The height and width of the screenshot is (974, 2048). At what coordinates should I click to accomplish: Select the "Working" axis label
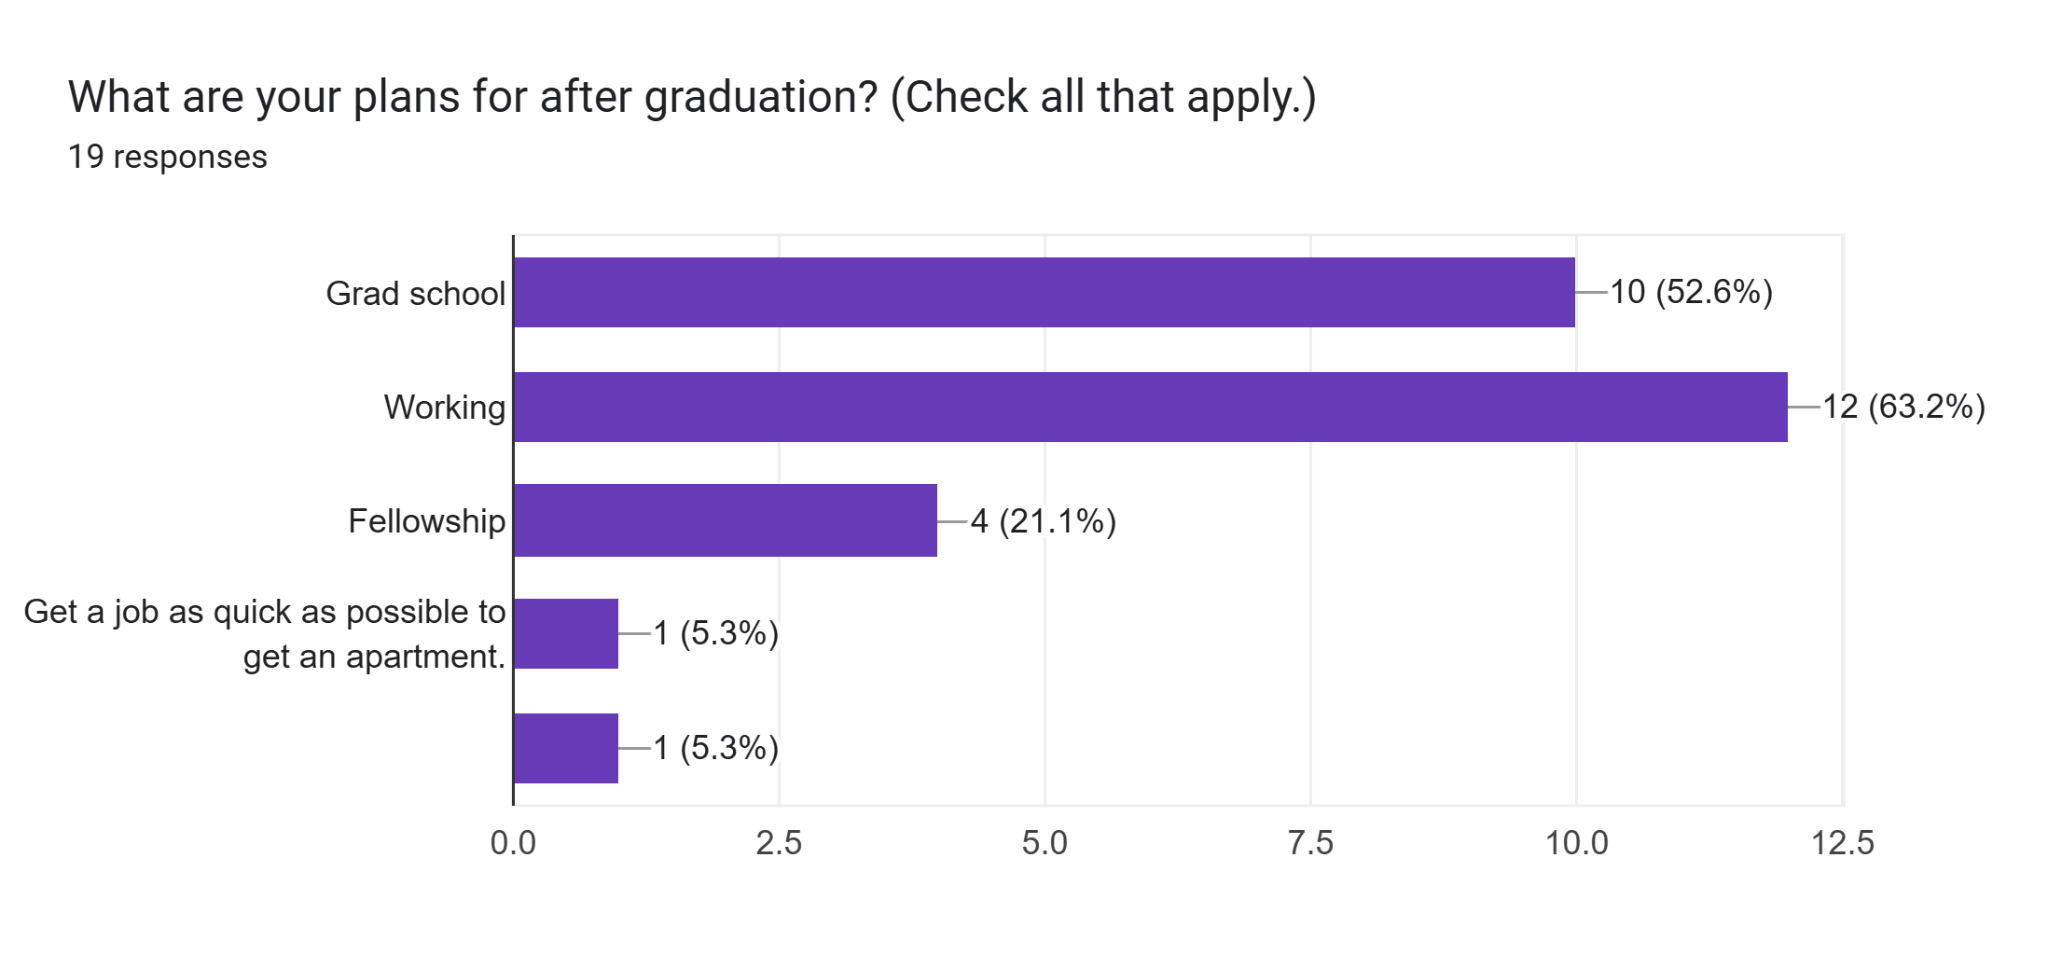click(x=444, y=407)
